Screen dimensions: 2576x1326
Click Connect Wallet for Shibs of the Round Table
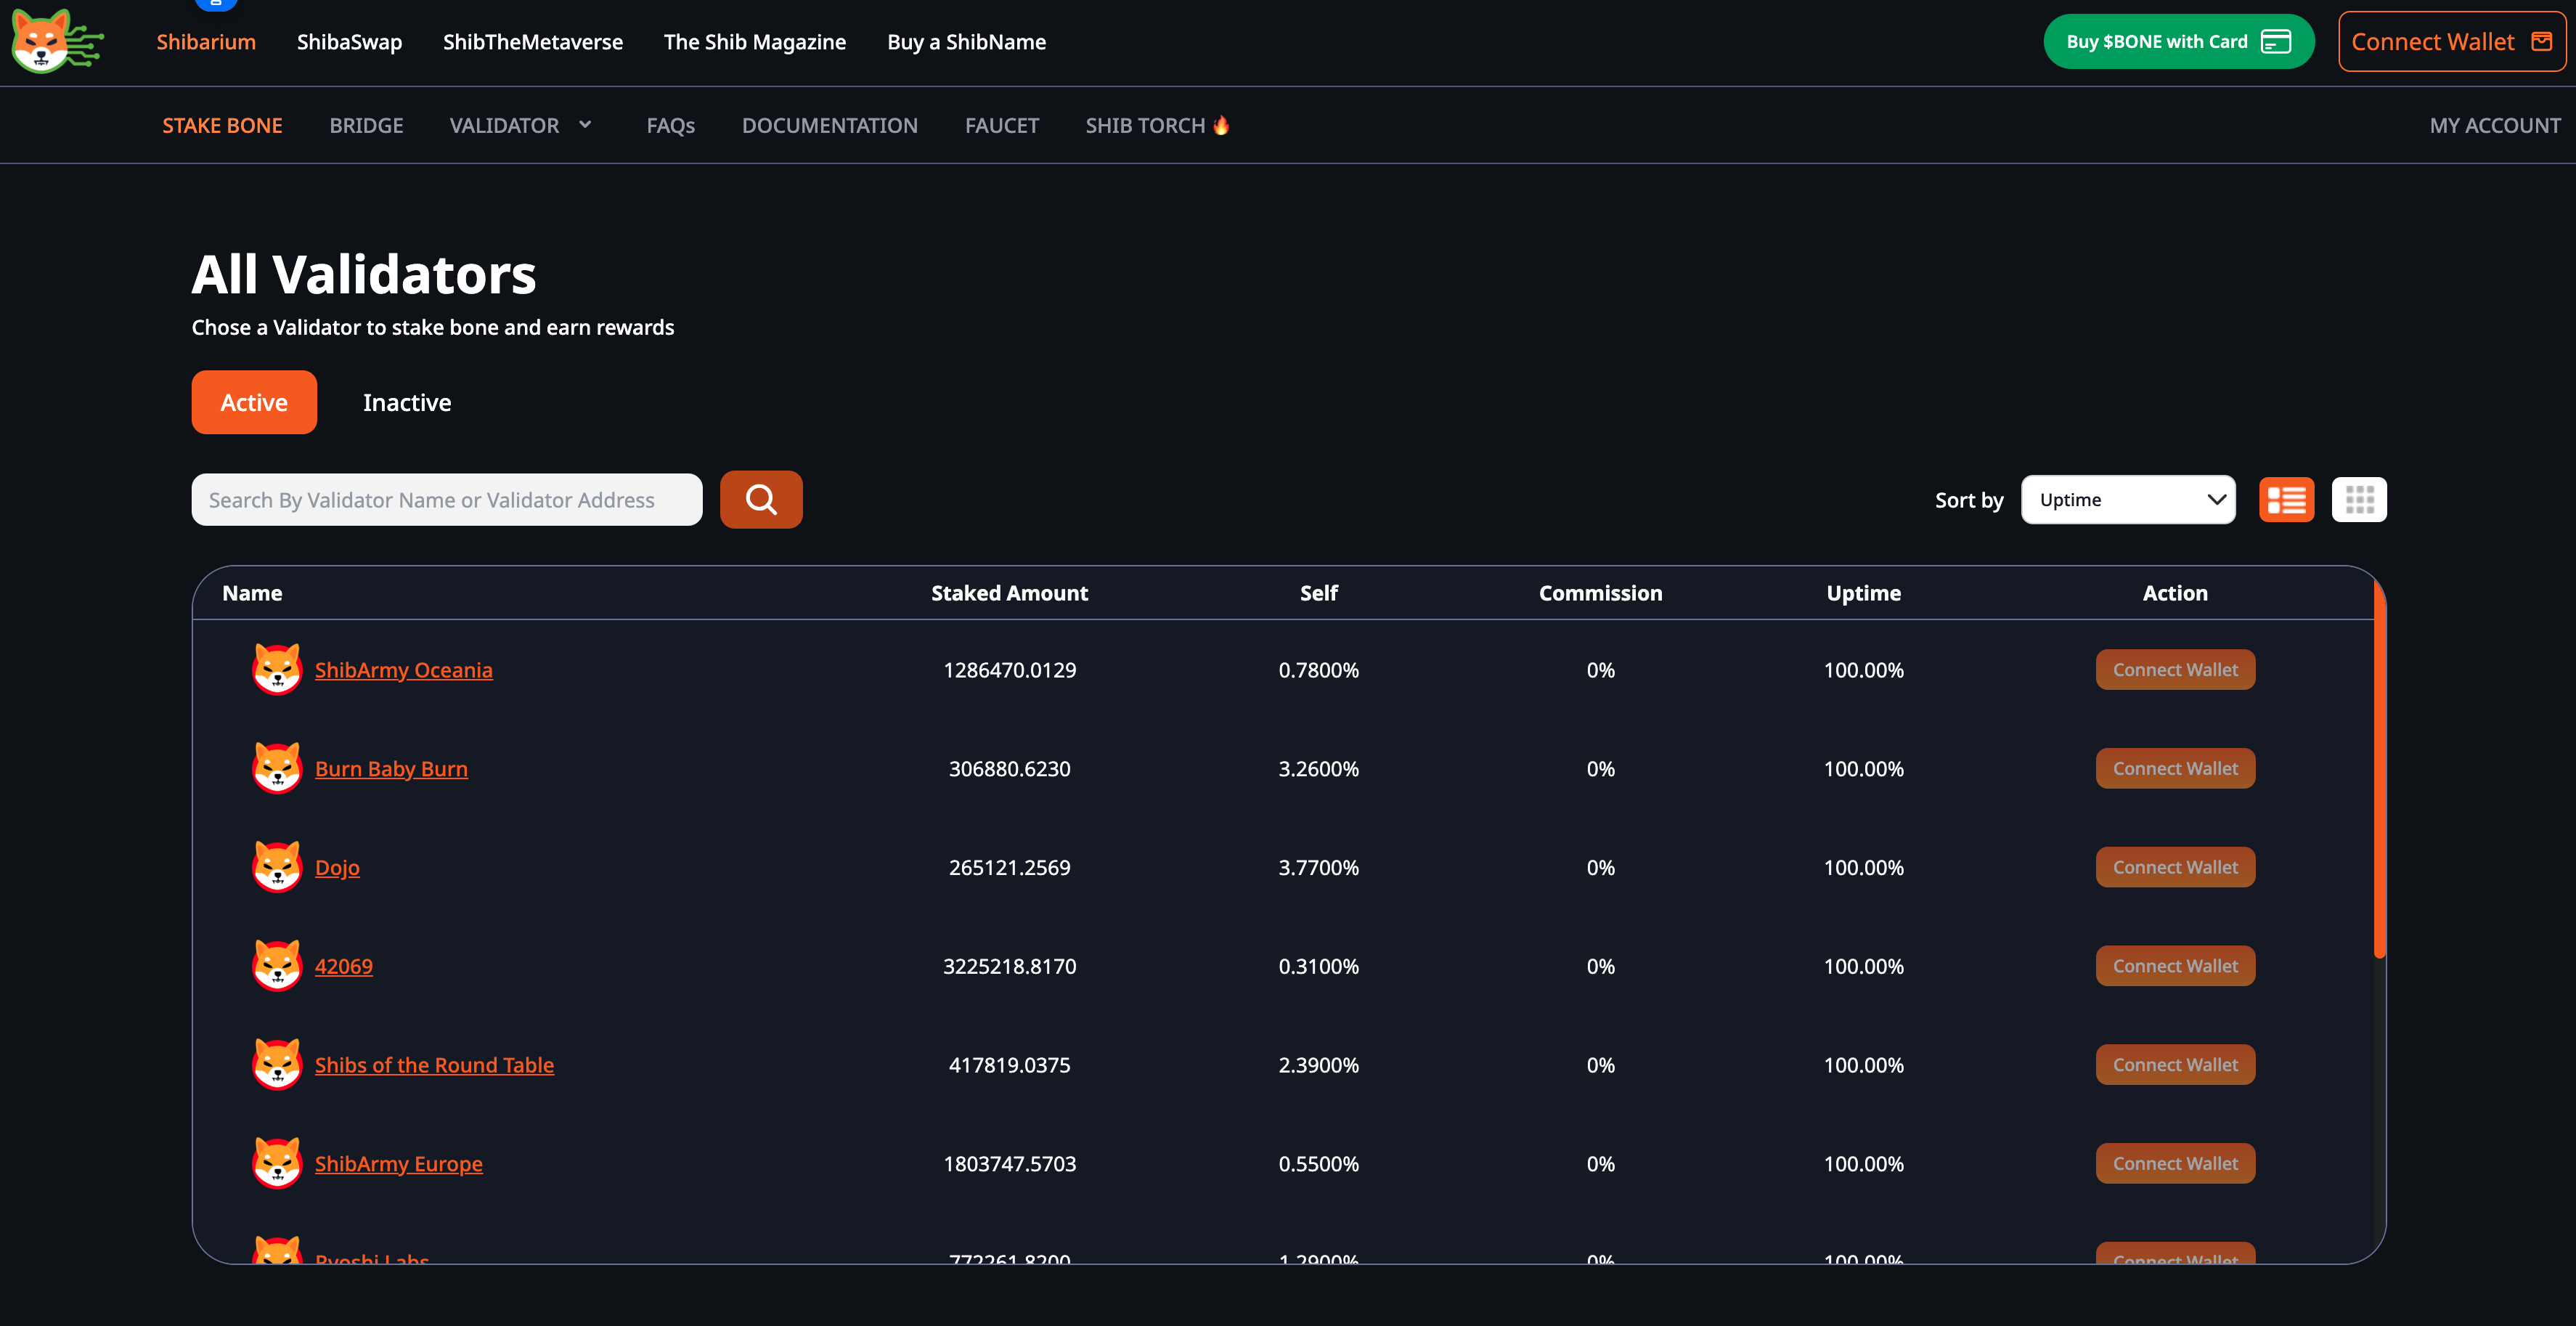2175,1064
